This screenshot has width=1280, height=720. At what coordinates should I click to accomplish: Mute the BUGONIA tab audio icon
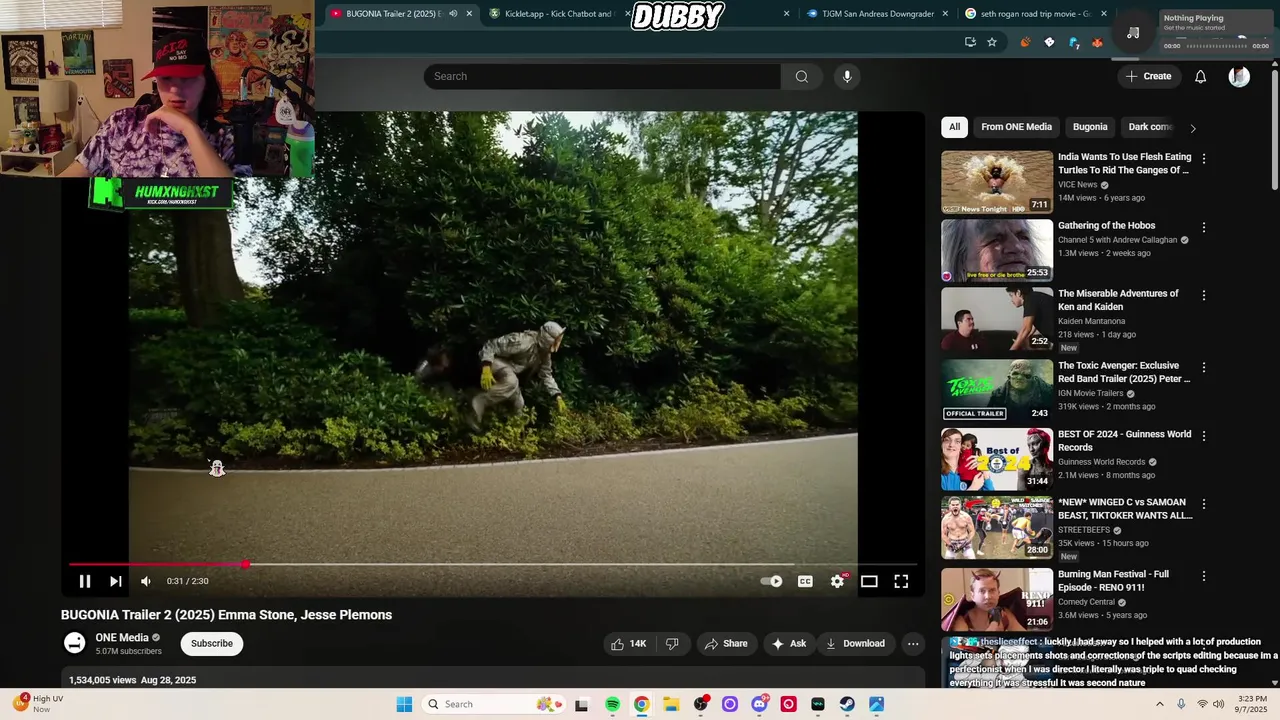click(453, 14)
